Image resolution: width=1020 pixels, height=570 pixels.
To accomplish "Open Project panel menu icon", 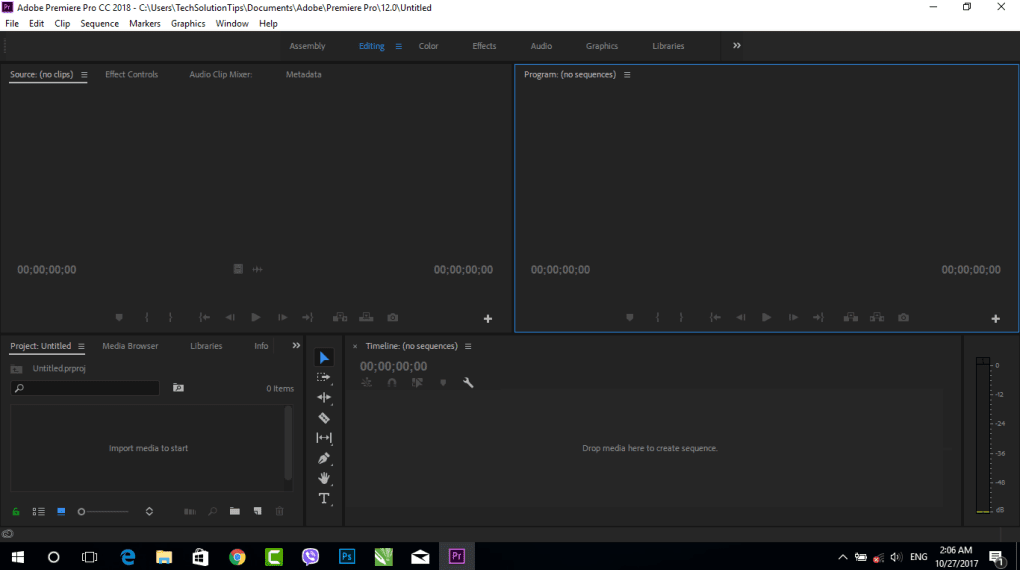I will tap(81, 346).
